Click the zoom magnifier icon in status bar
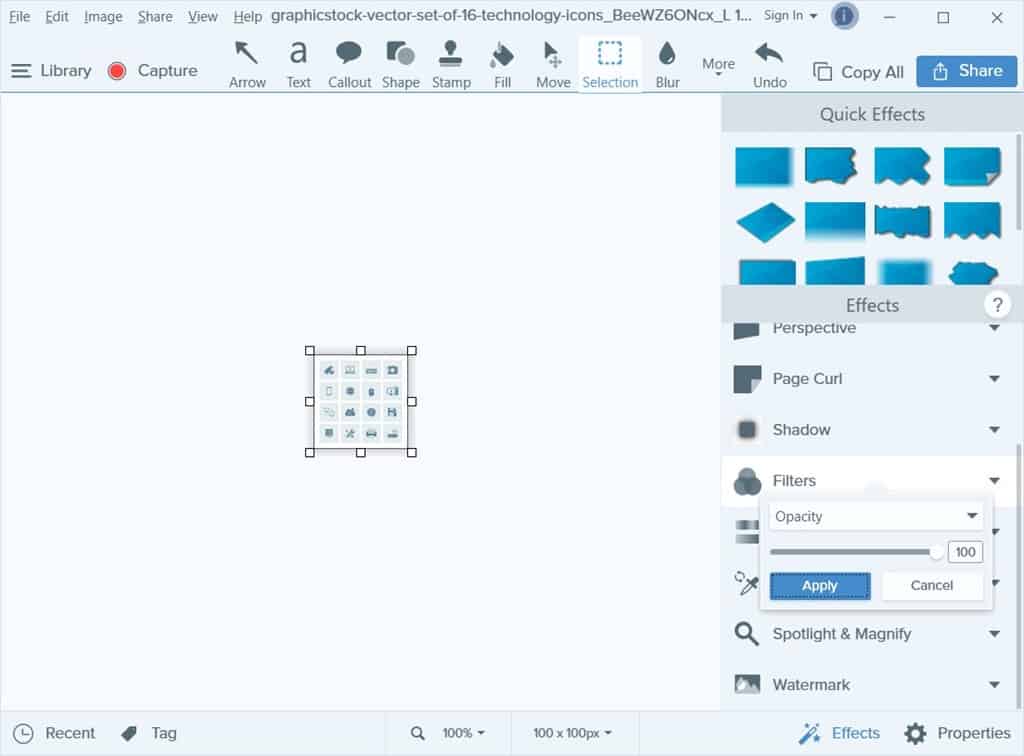Screen dimensions: 1024x756 (x=417, y=733)
